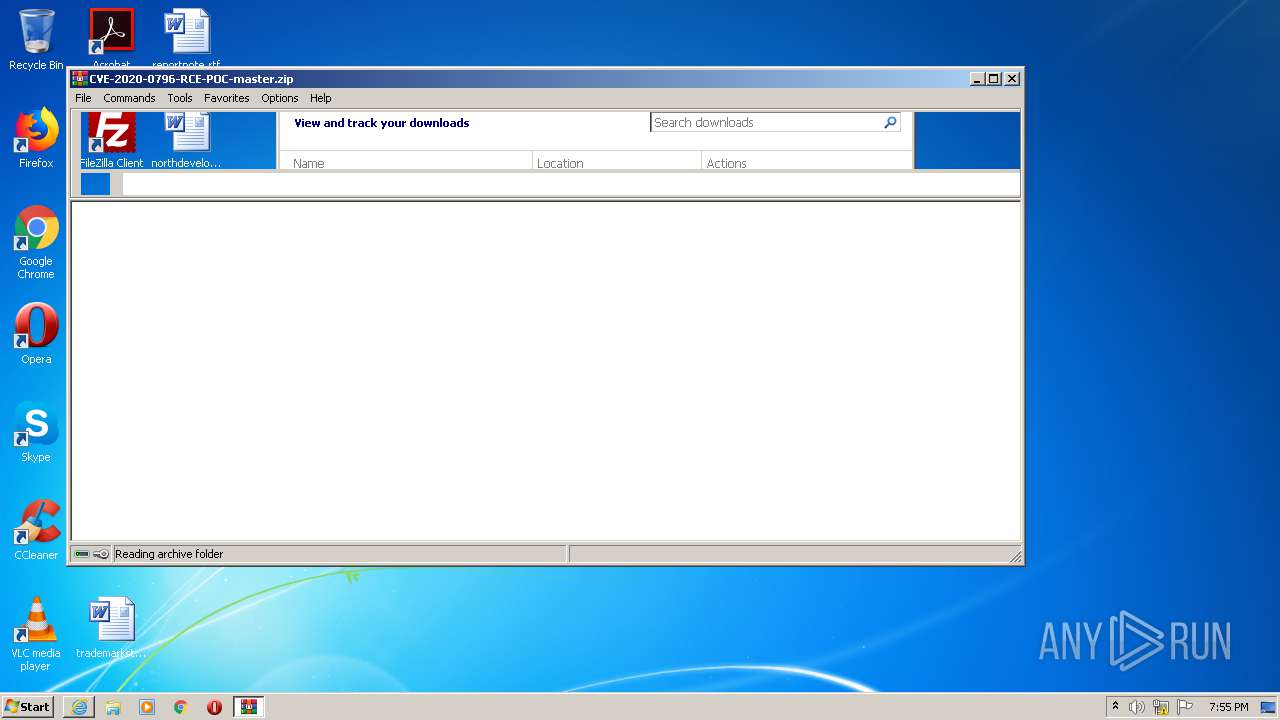Click the disk drive icon in WinRAR status bar

[x=82, y=554]
